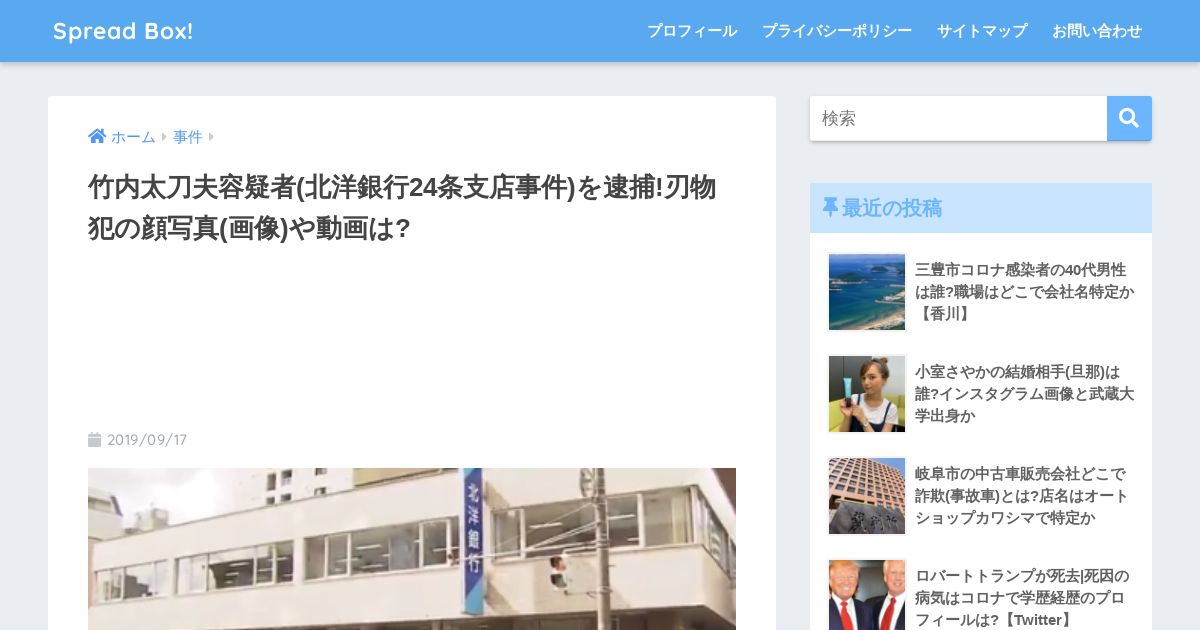The image size is (1200, 630).
Task: Click the coastal aerial thumbnail
Action: [x=867, y=292]
